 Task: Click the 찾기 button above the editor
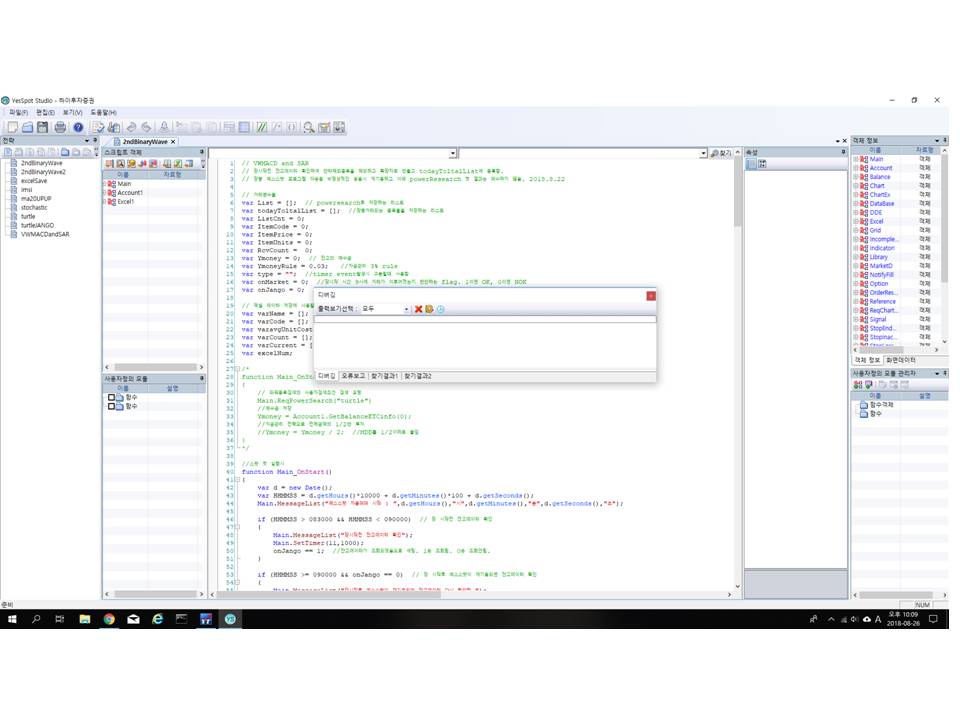coord(721,153)
